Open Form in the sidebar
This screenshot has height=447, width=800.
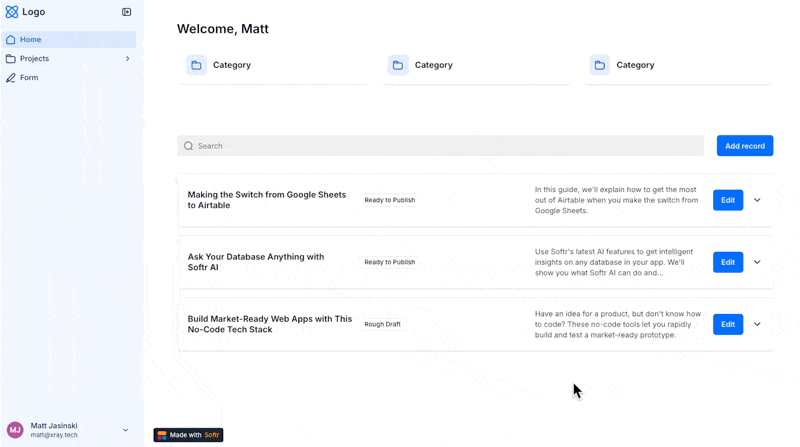pyautogui.click(x=69, y=78)
